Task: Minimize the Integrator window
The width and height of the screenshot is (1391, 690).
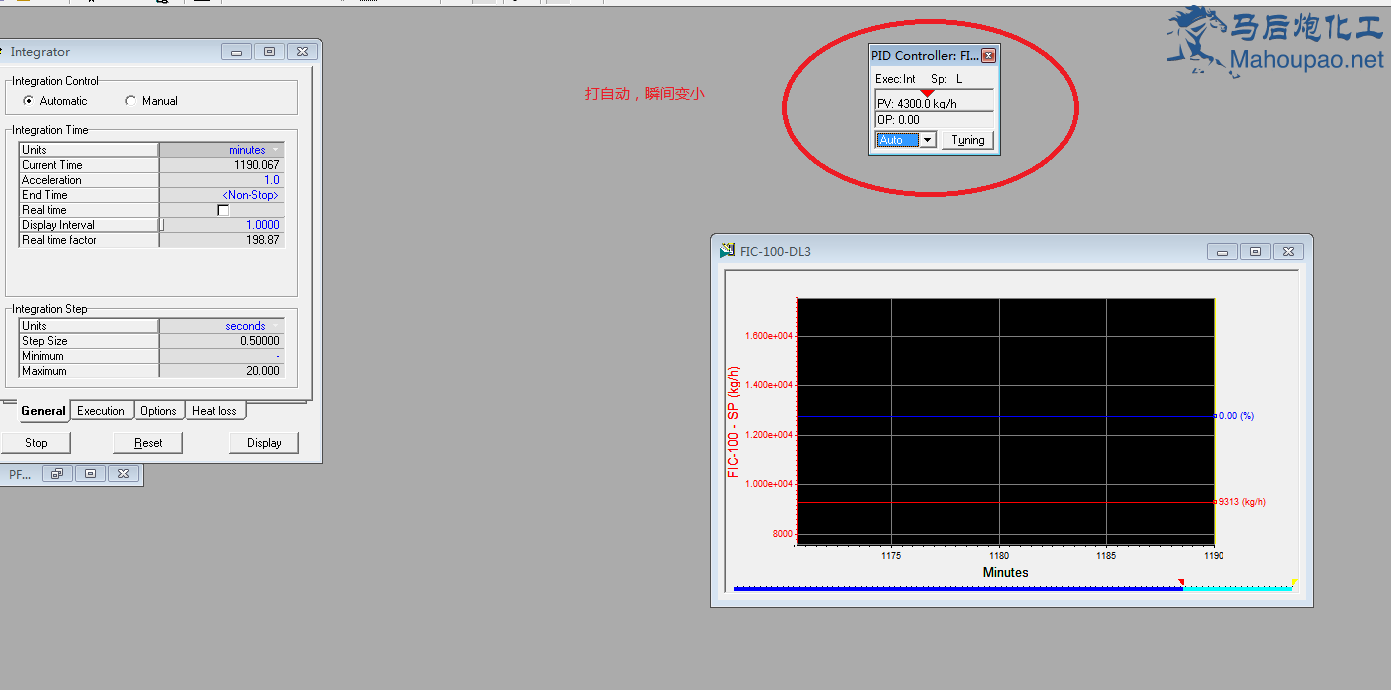Action: tap(237, 52)
